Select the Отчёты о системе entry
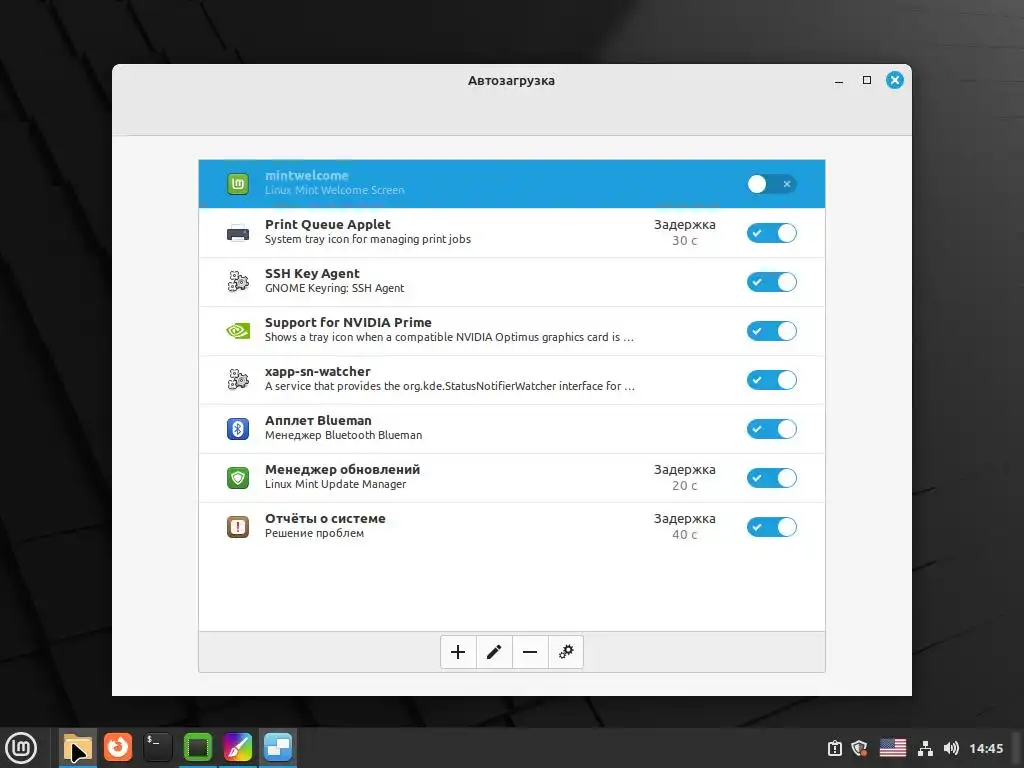 [x=511, y=527]
